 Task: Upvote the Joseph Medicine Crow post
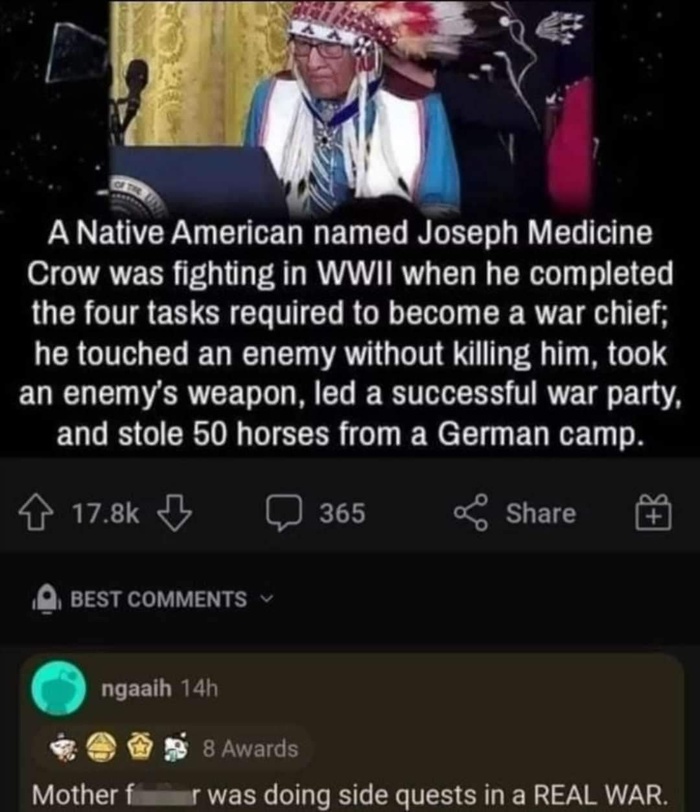(x=36, y=513)
